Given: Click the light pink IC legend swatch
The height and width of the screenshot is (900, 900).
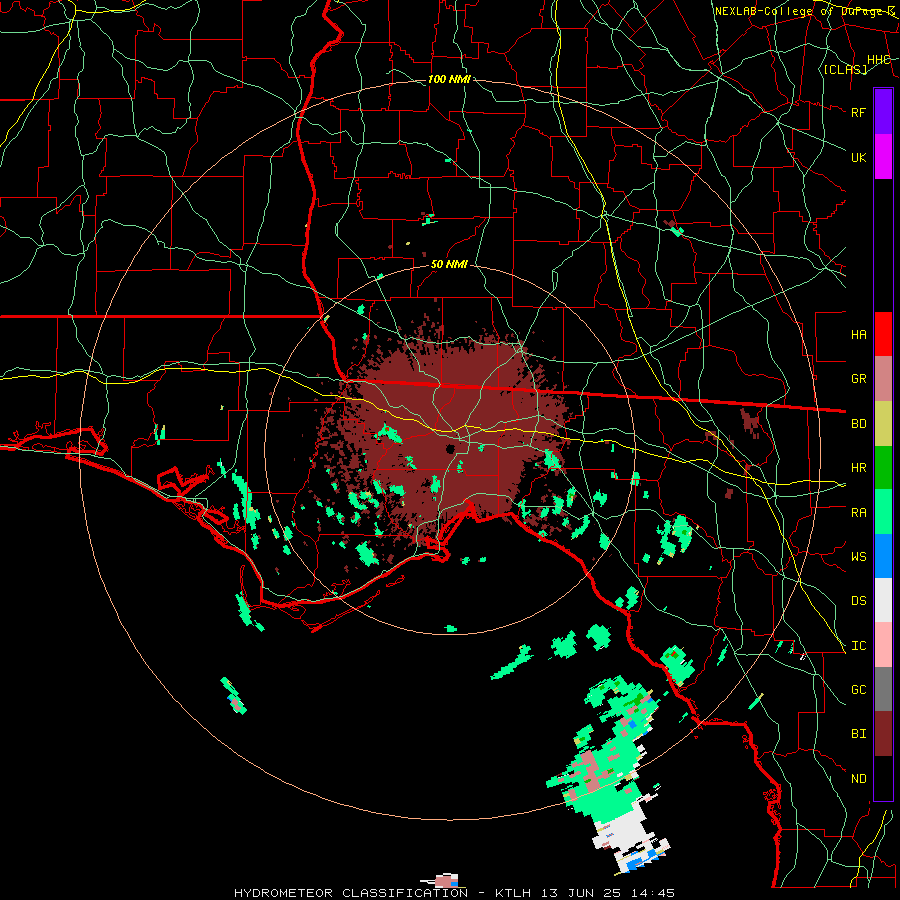Looking at the screenshot, I should (x=883, y=645).
